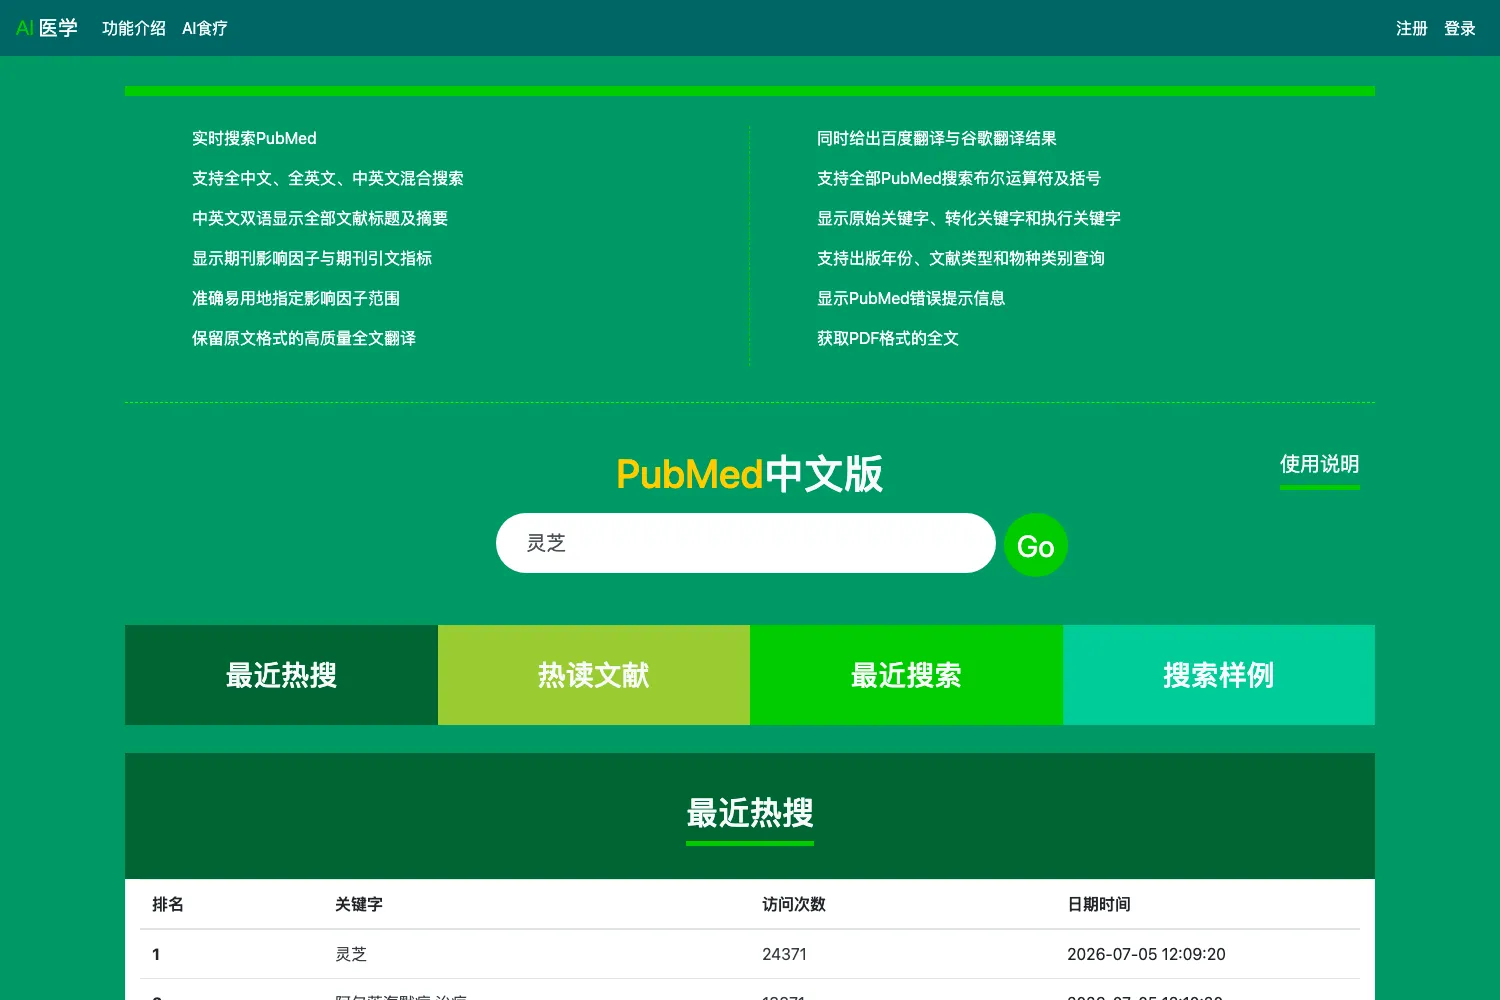This screenshot has width=1500, height=1000.
Task: Click the 关键字 column header
Action: pos(359,904)
